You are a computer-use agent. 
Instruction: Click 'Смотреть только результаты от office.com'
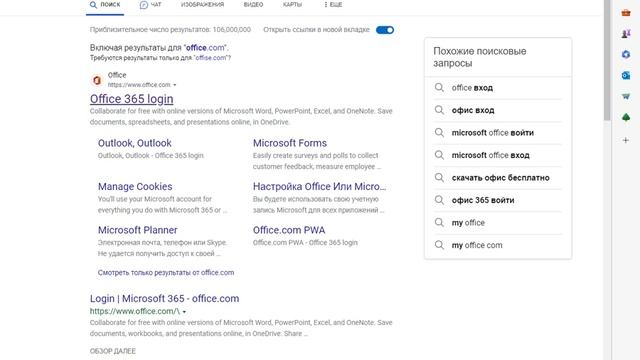(x=166, y=272)
